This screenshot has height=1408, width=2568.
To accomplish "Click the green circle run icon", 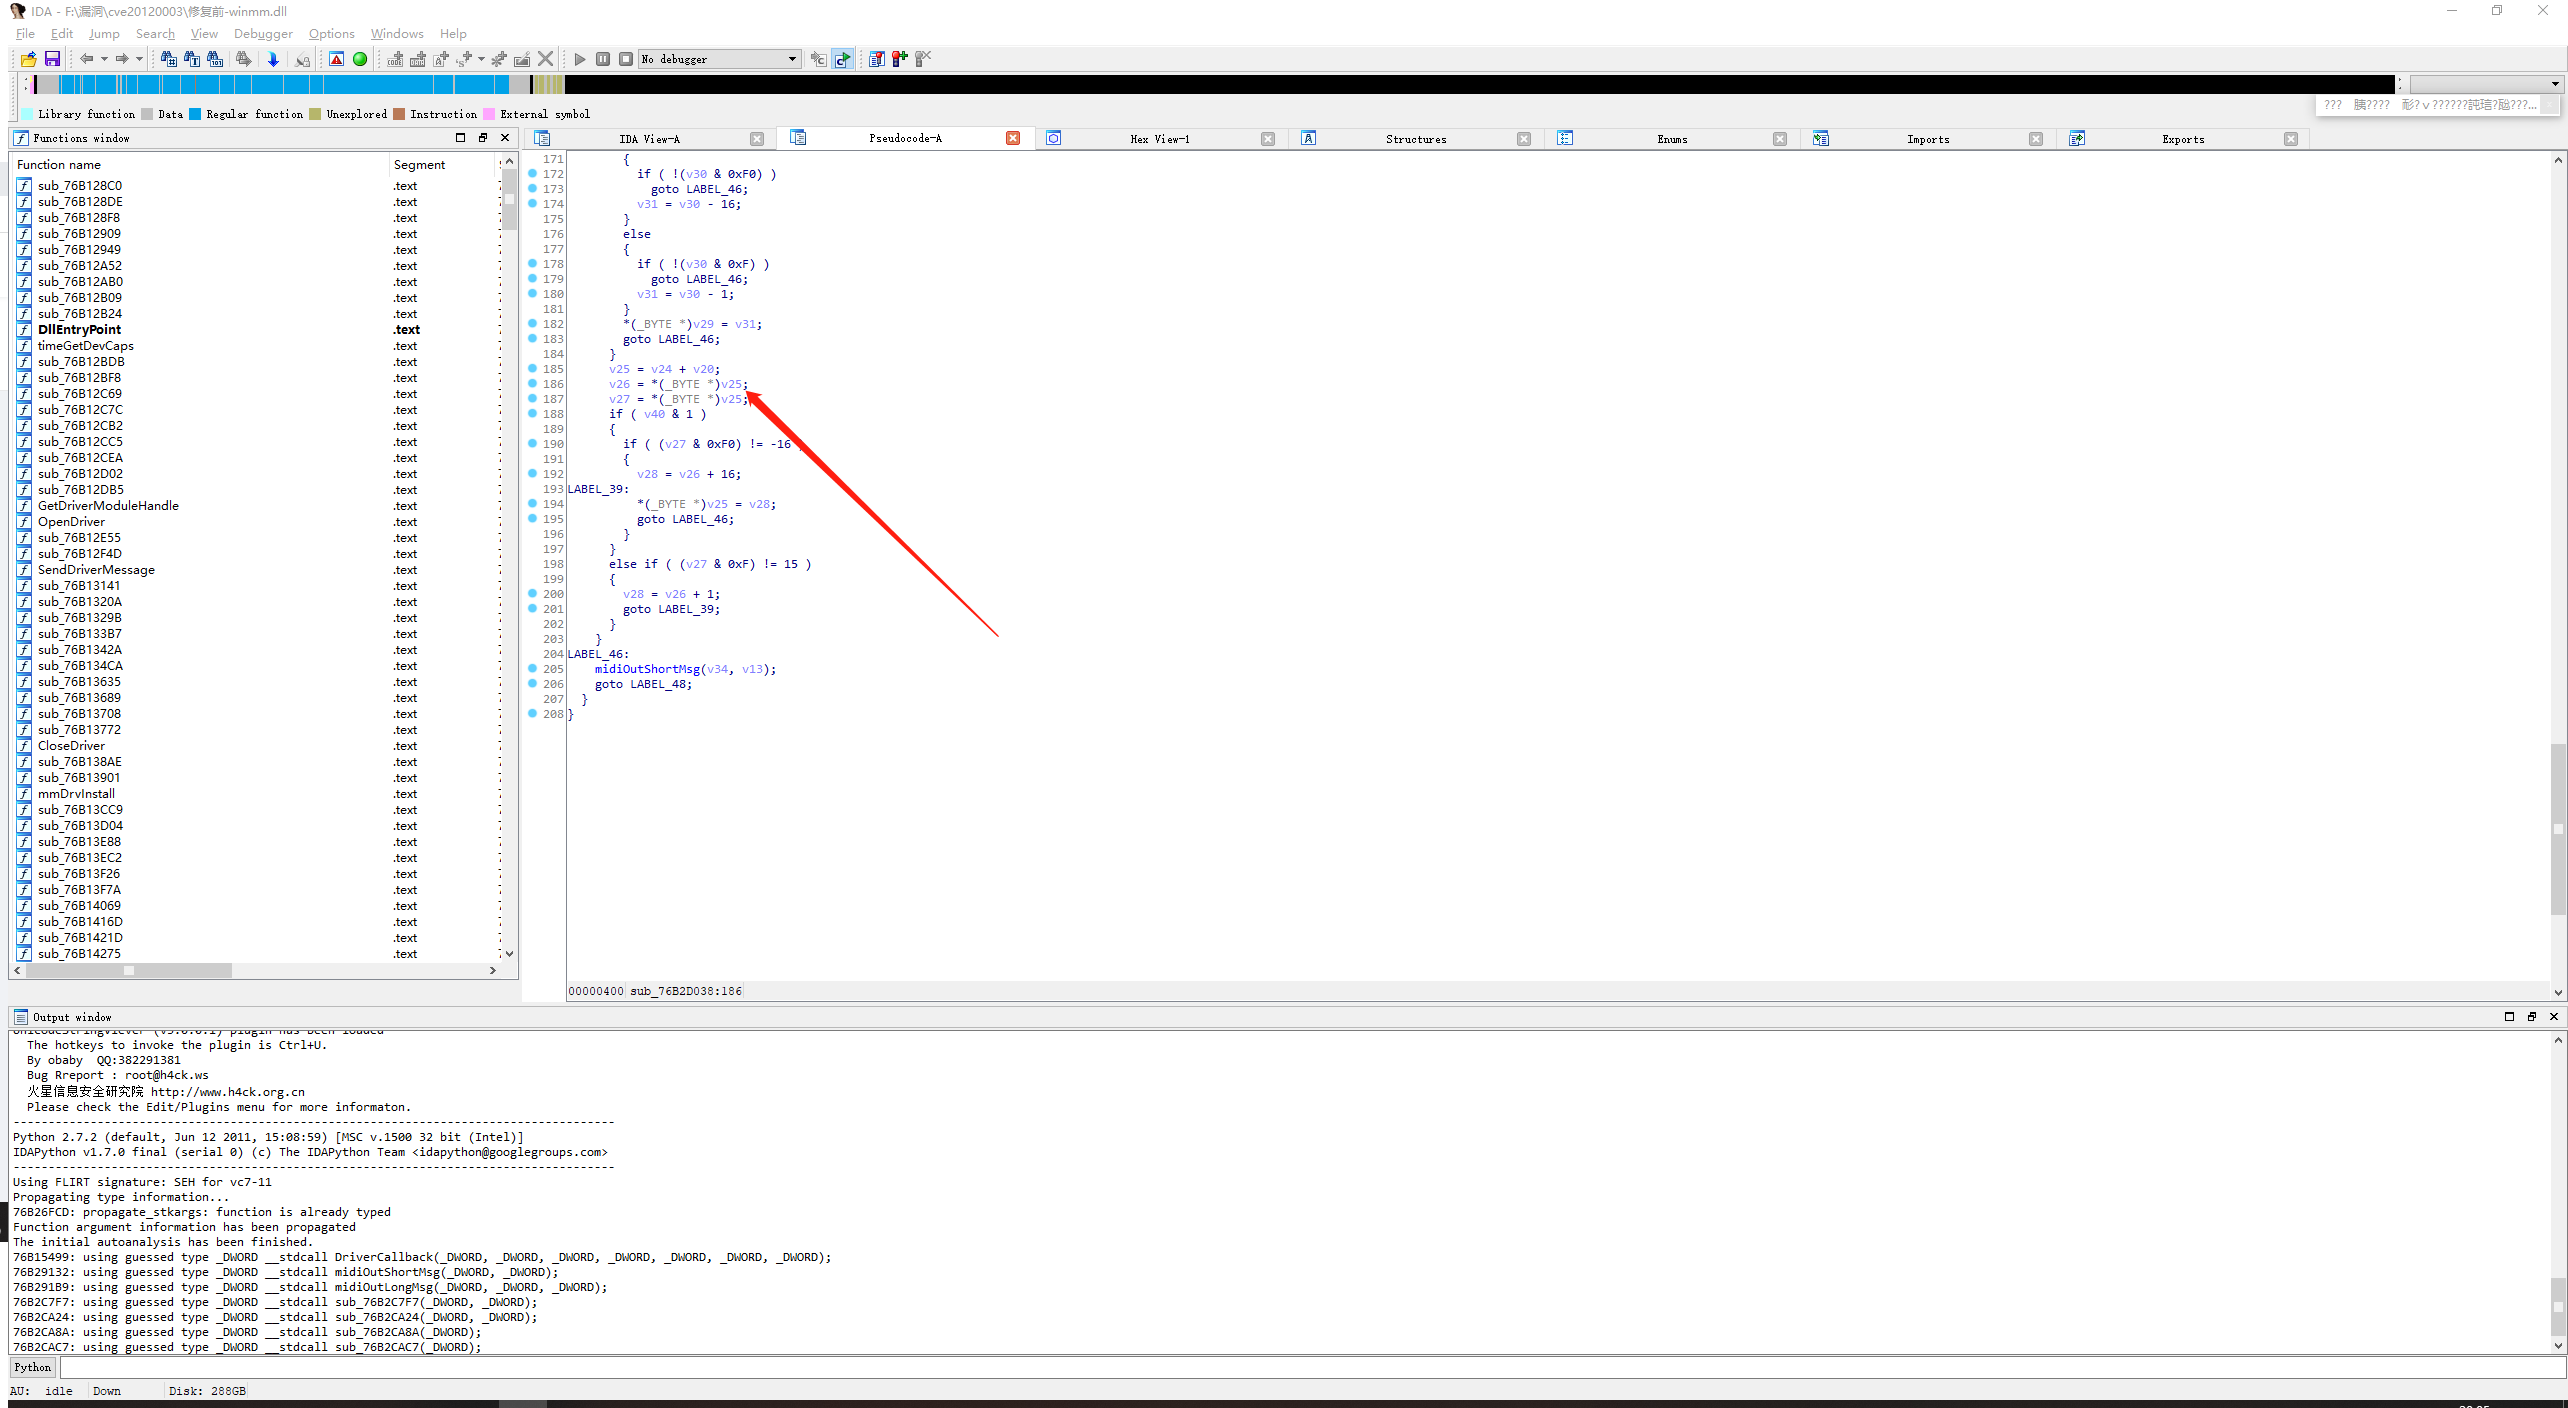I will 360,59.
